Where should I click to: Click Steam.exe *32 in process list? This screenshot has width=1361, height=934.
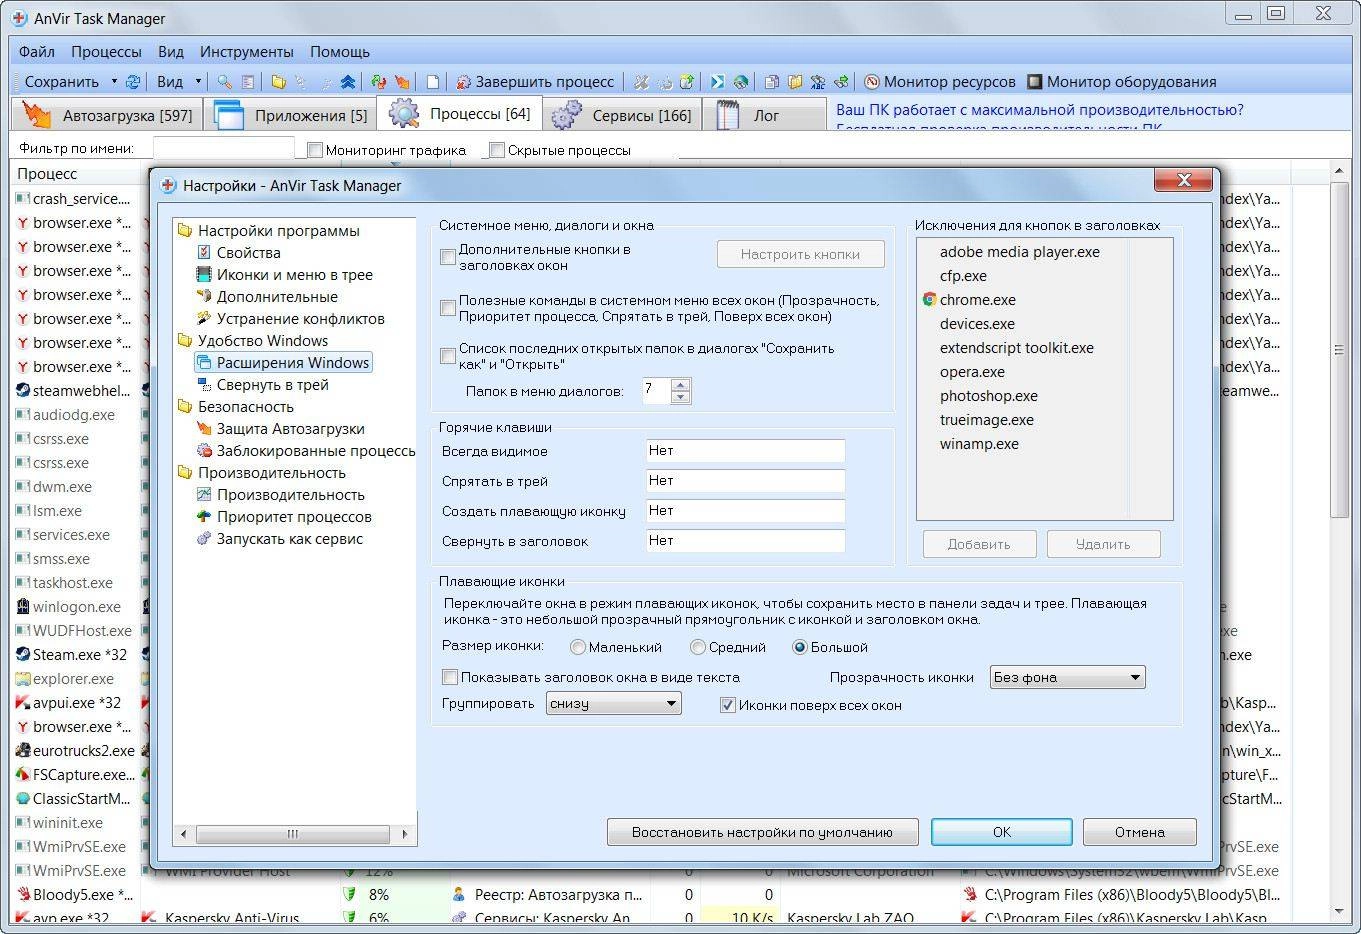point(79,655)
